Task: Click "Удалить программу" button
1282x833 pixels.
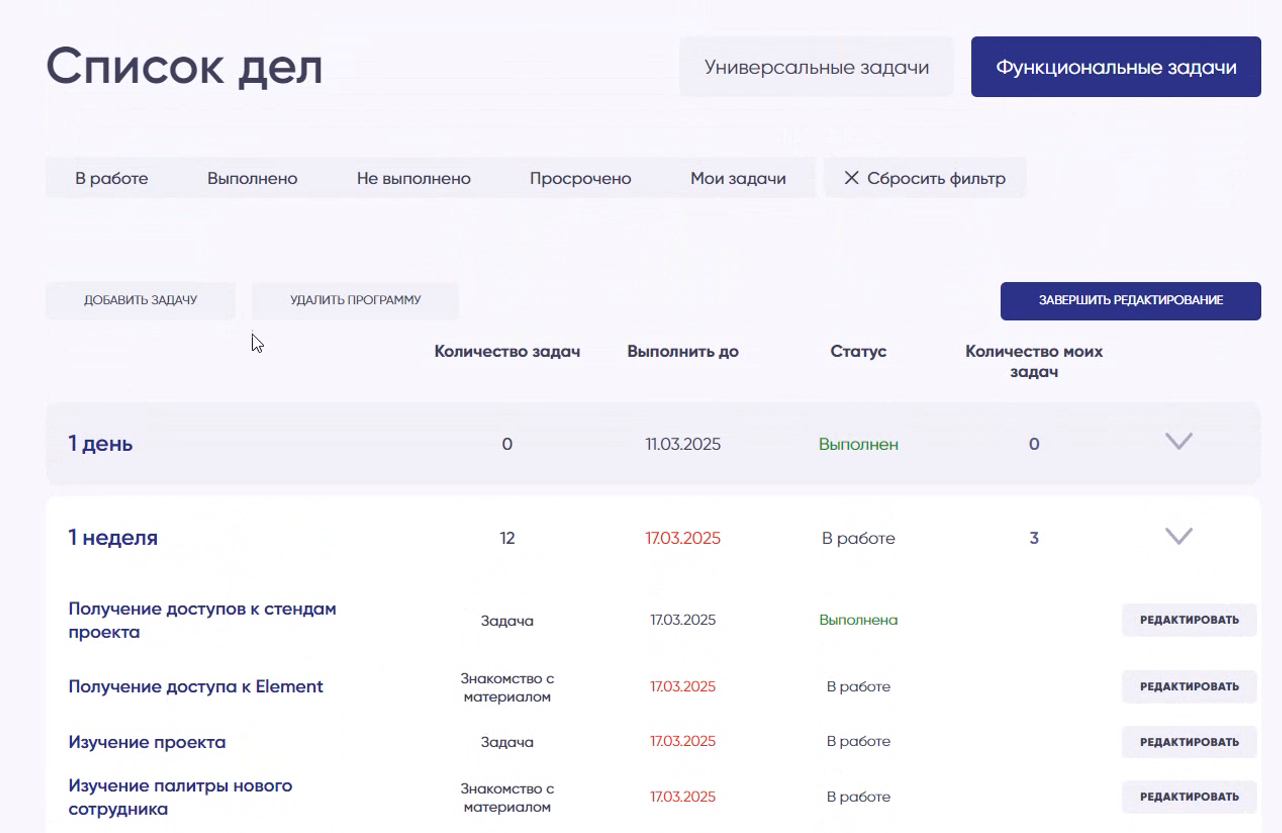Action: [x=355, y=300]
